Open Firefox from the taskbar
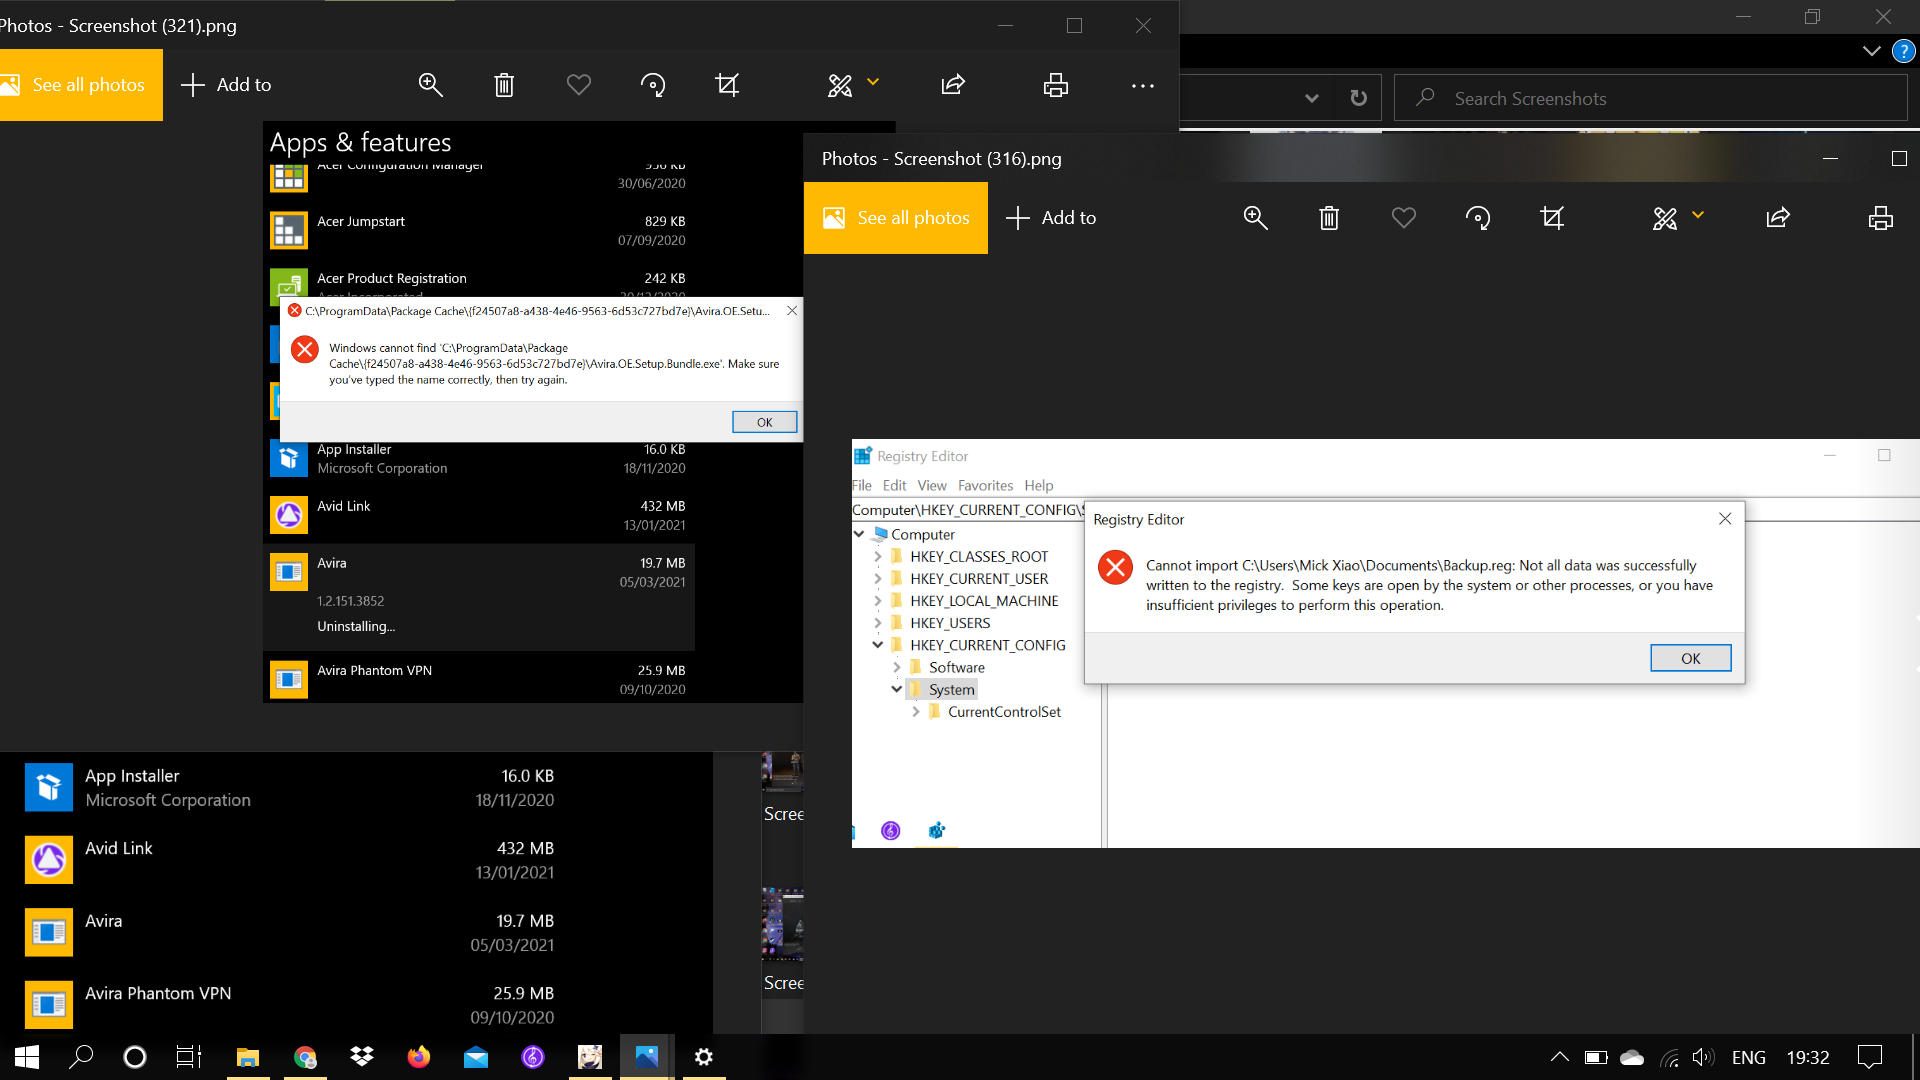Screen dimensions: 1920x1080 coord(419,1057)
